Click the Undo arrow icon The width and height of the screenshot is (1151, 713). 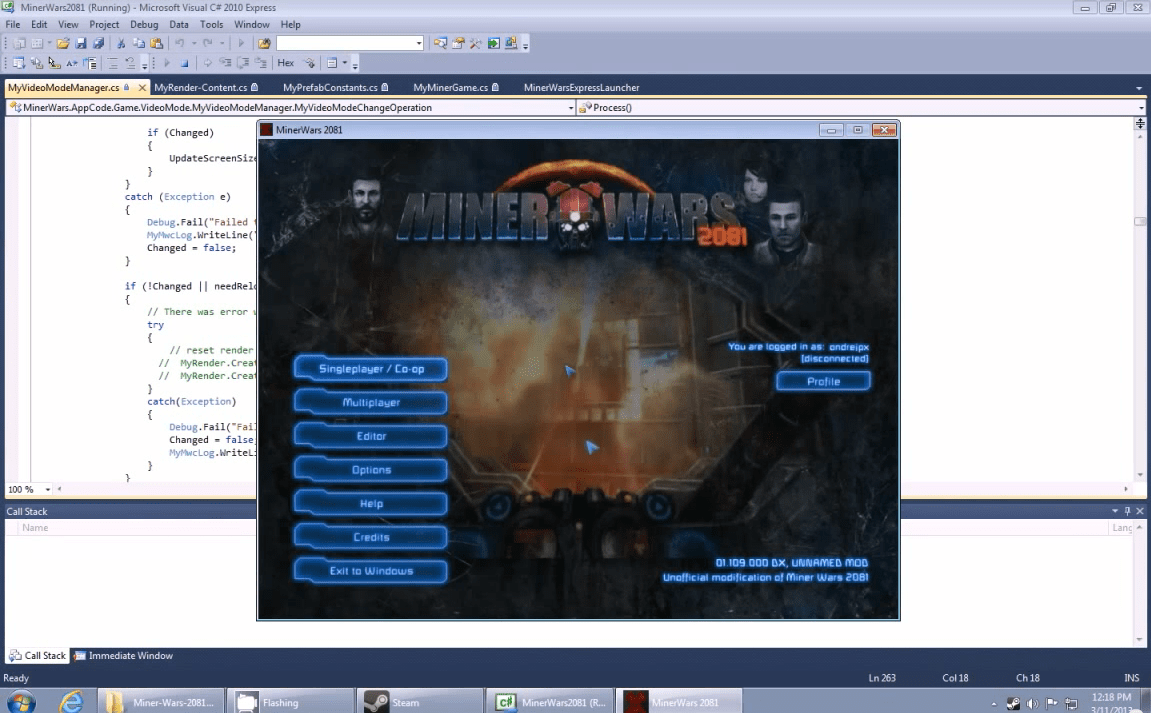180,43
